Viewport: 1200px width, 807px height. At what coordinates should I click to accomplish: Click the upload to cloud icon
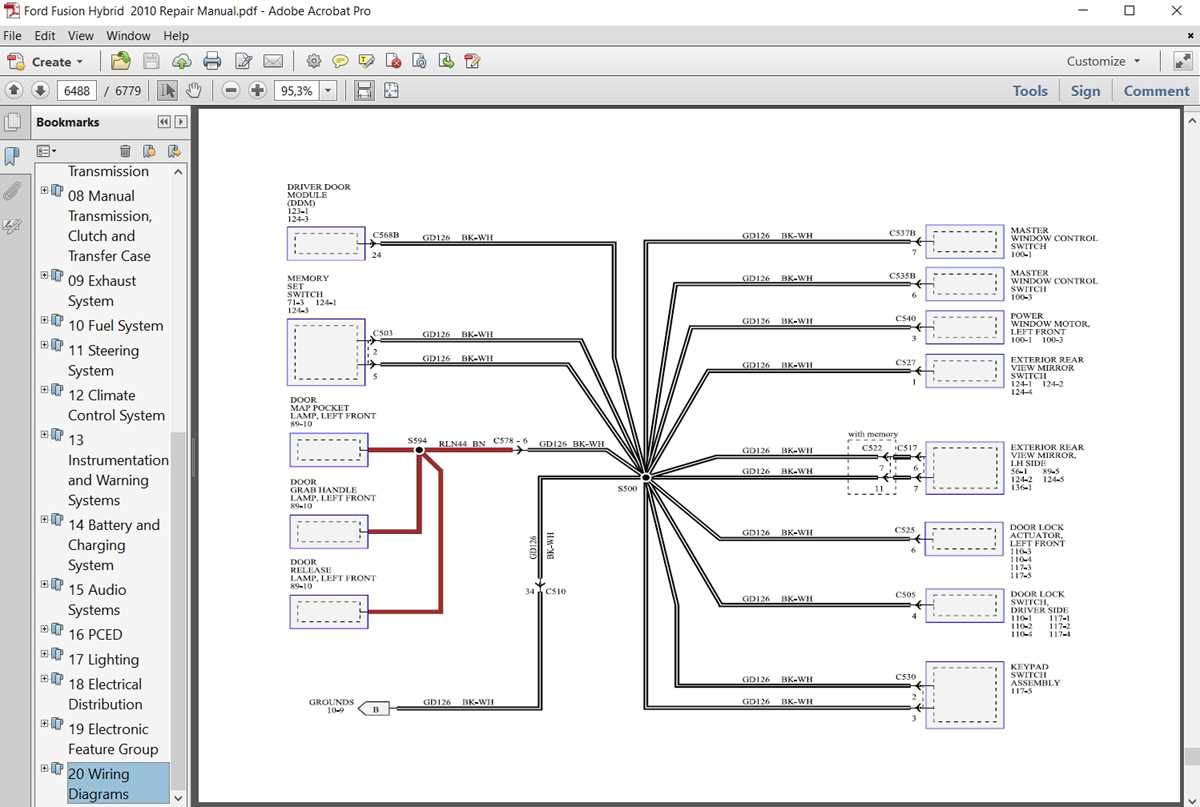(x=181, y=61)
